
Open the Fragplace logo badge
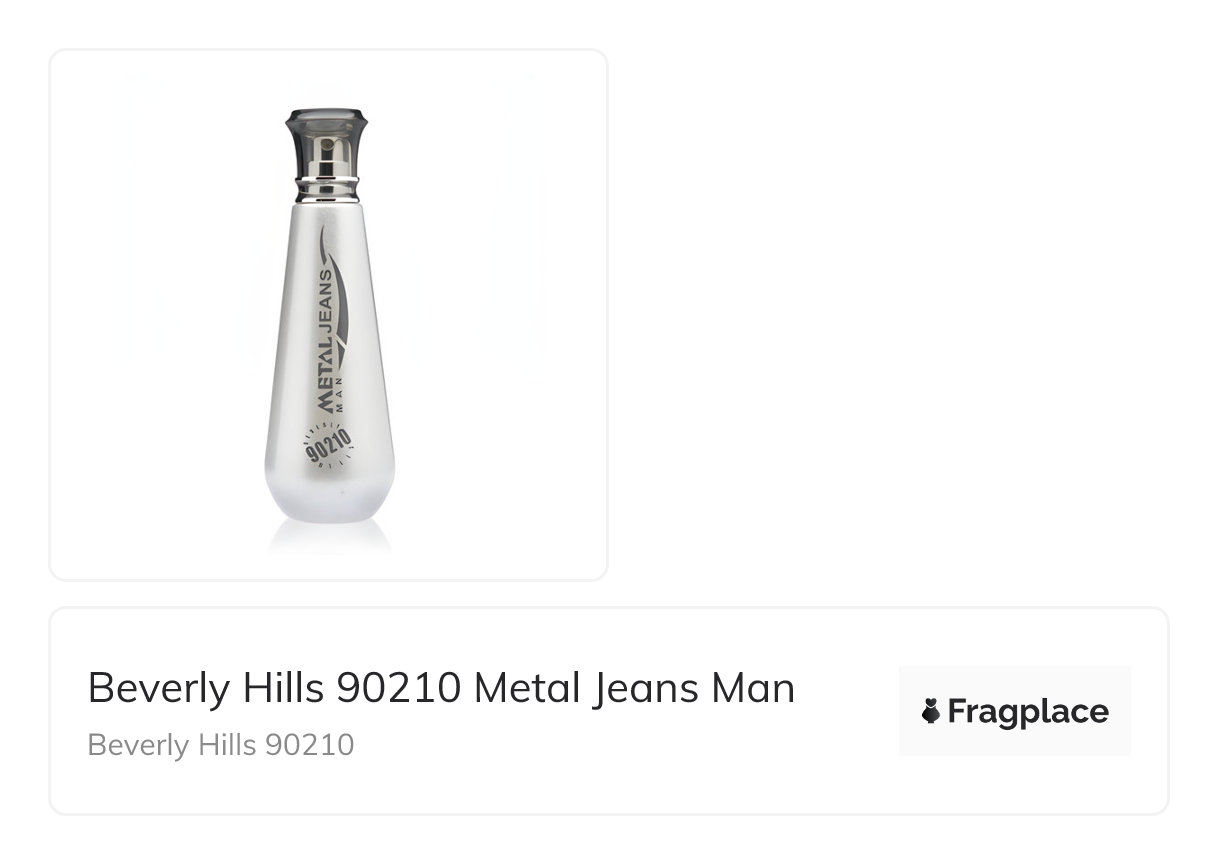1014,711
